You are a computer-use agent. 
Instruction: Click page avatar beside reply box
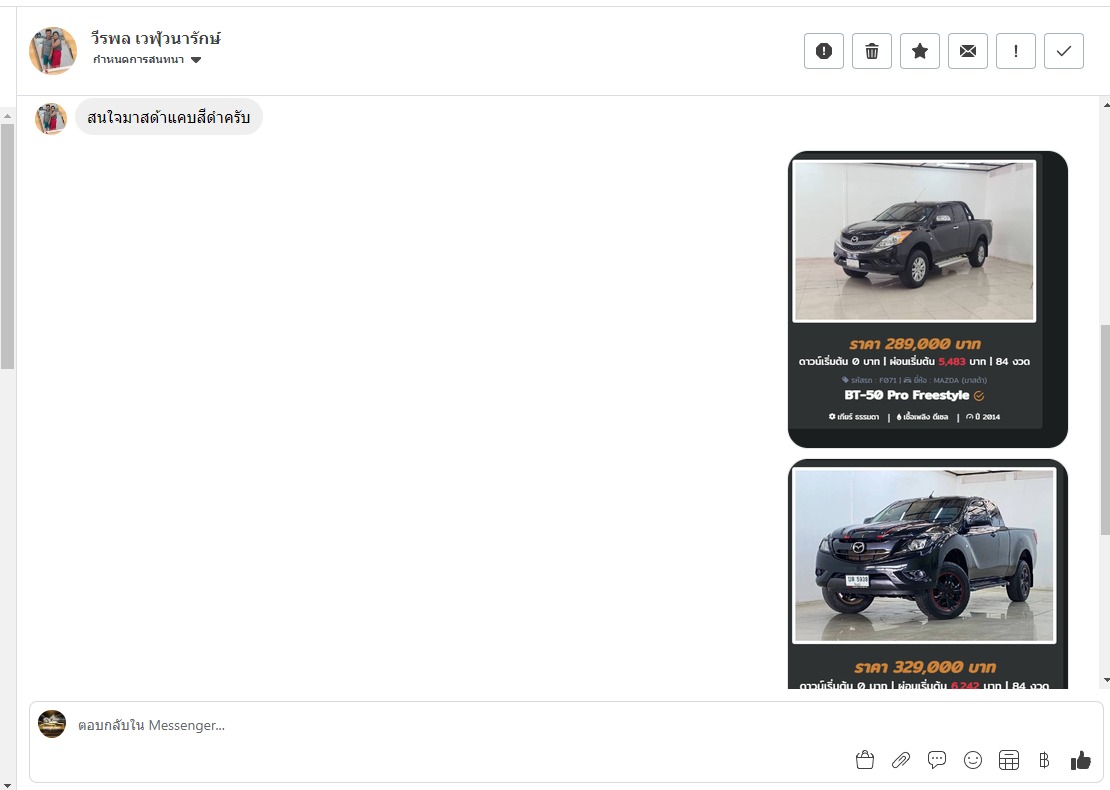(x=52, y=724)
